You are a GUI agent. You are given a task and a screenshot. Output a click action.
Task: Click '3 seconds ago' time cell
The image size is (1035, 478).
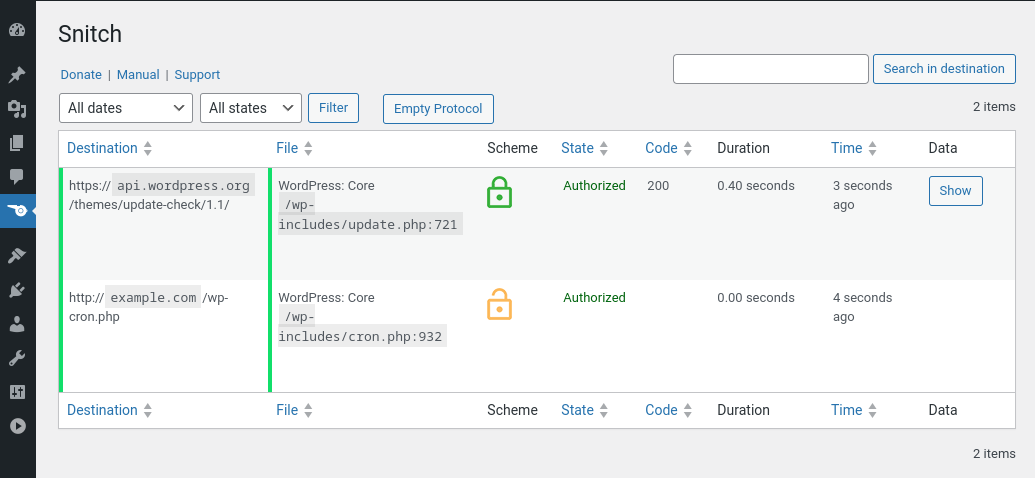click(863, 195)
